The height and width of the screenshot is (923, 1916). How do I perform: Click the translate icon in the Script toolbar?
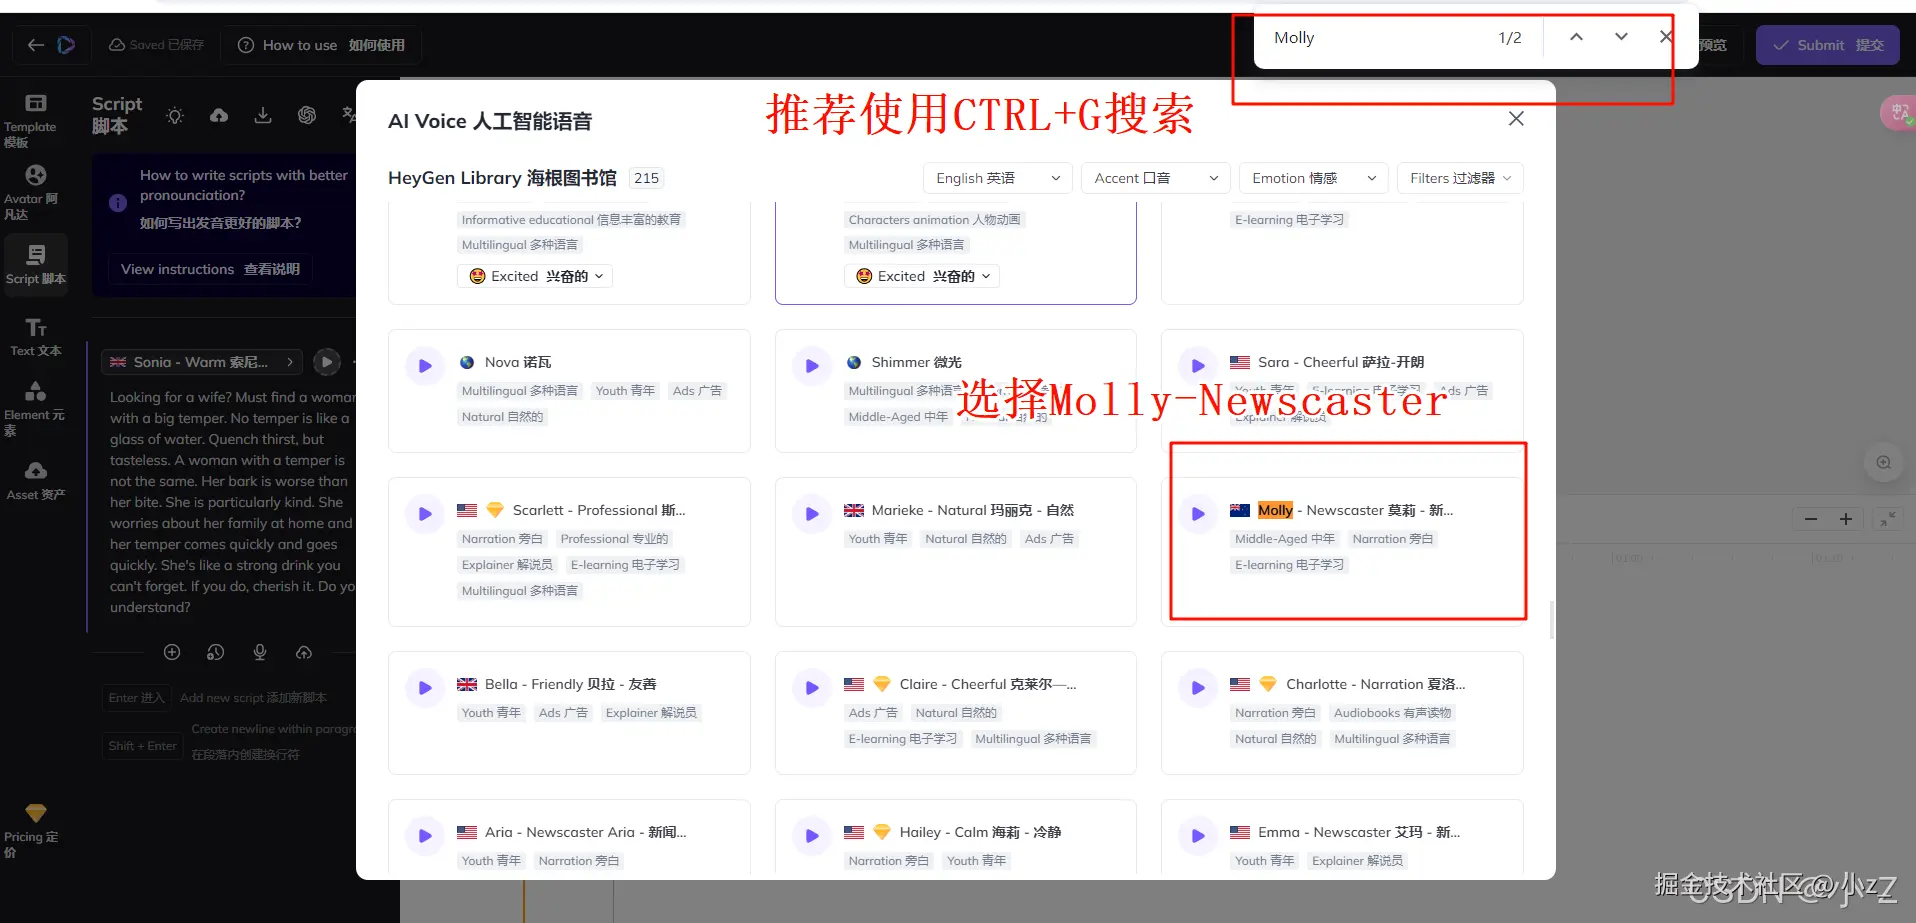point(348,115)
